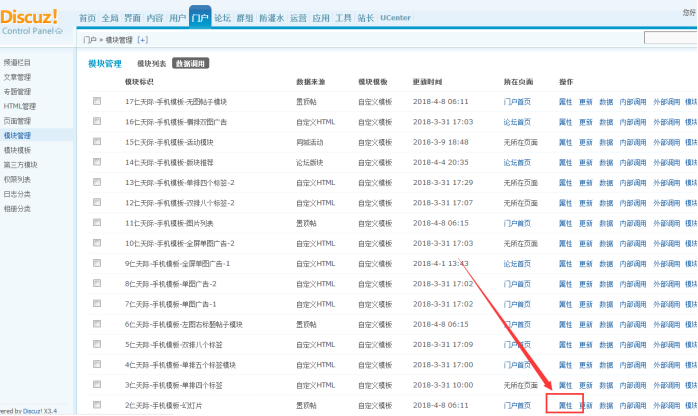Click 内部调用 for module 14 row
Viewport: 698px width, 416px height.
pyautogui.click(x=633, y=163)
